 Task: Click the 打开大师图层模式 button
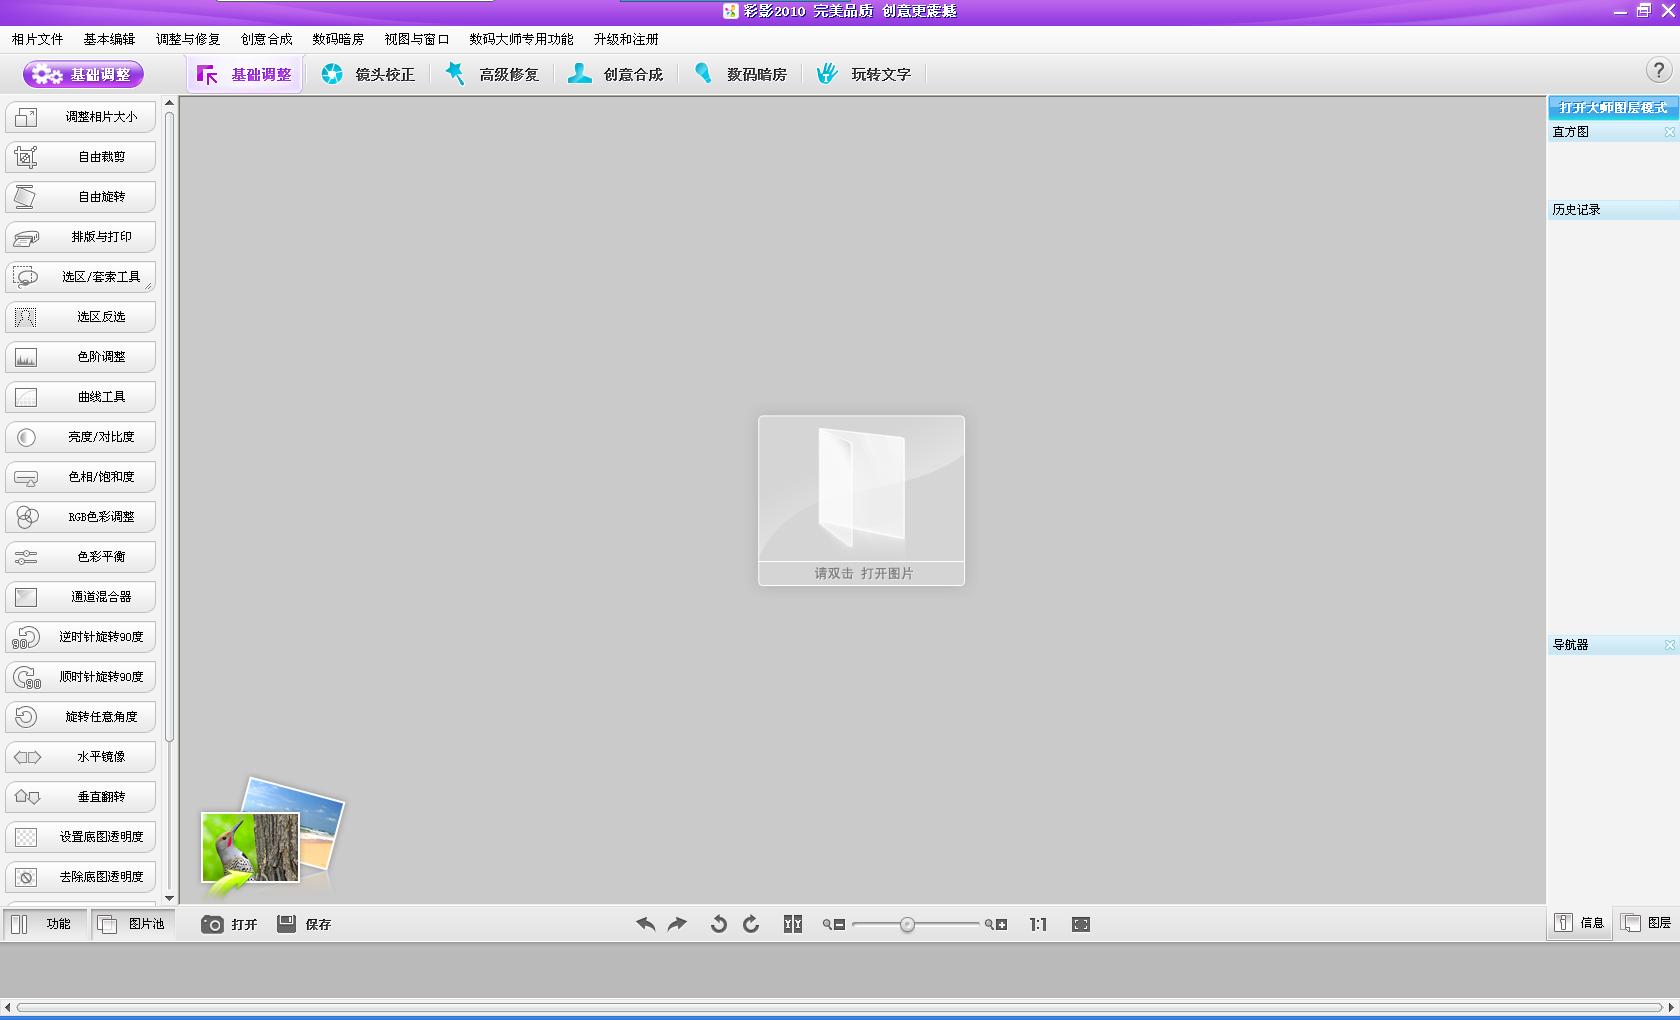pyautogui.click(x=1613, y=107)
